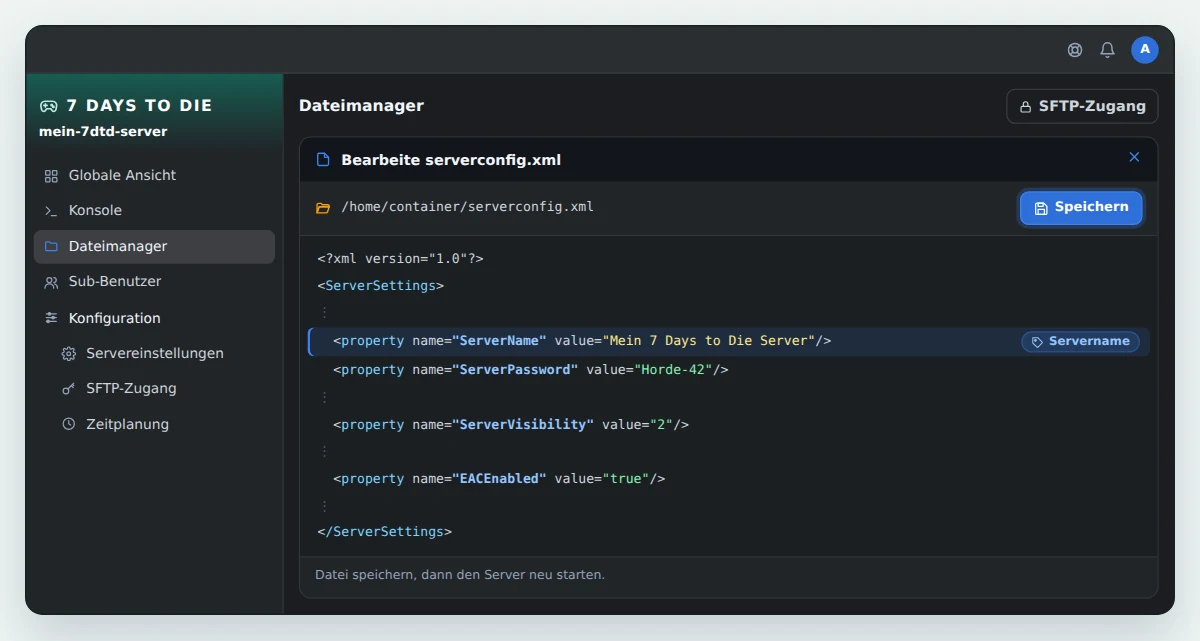Click the SFTP-Zugang button at top right
Image resolution: width=1200 pixels, height=641 pixels.
point(1082,106)
